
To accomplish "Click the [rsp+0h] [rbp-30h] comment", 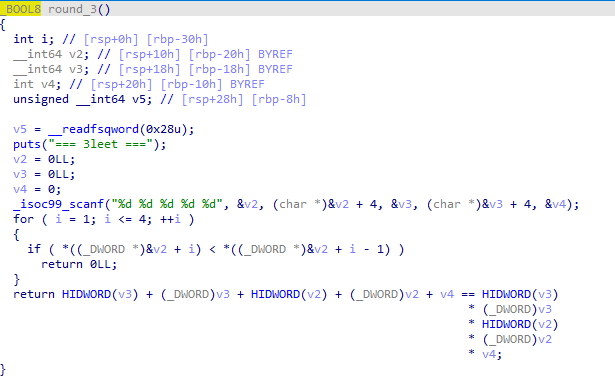I will click(x=146, y=39).
